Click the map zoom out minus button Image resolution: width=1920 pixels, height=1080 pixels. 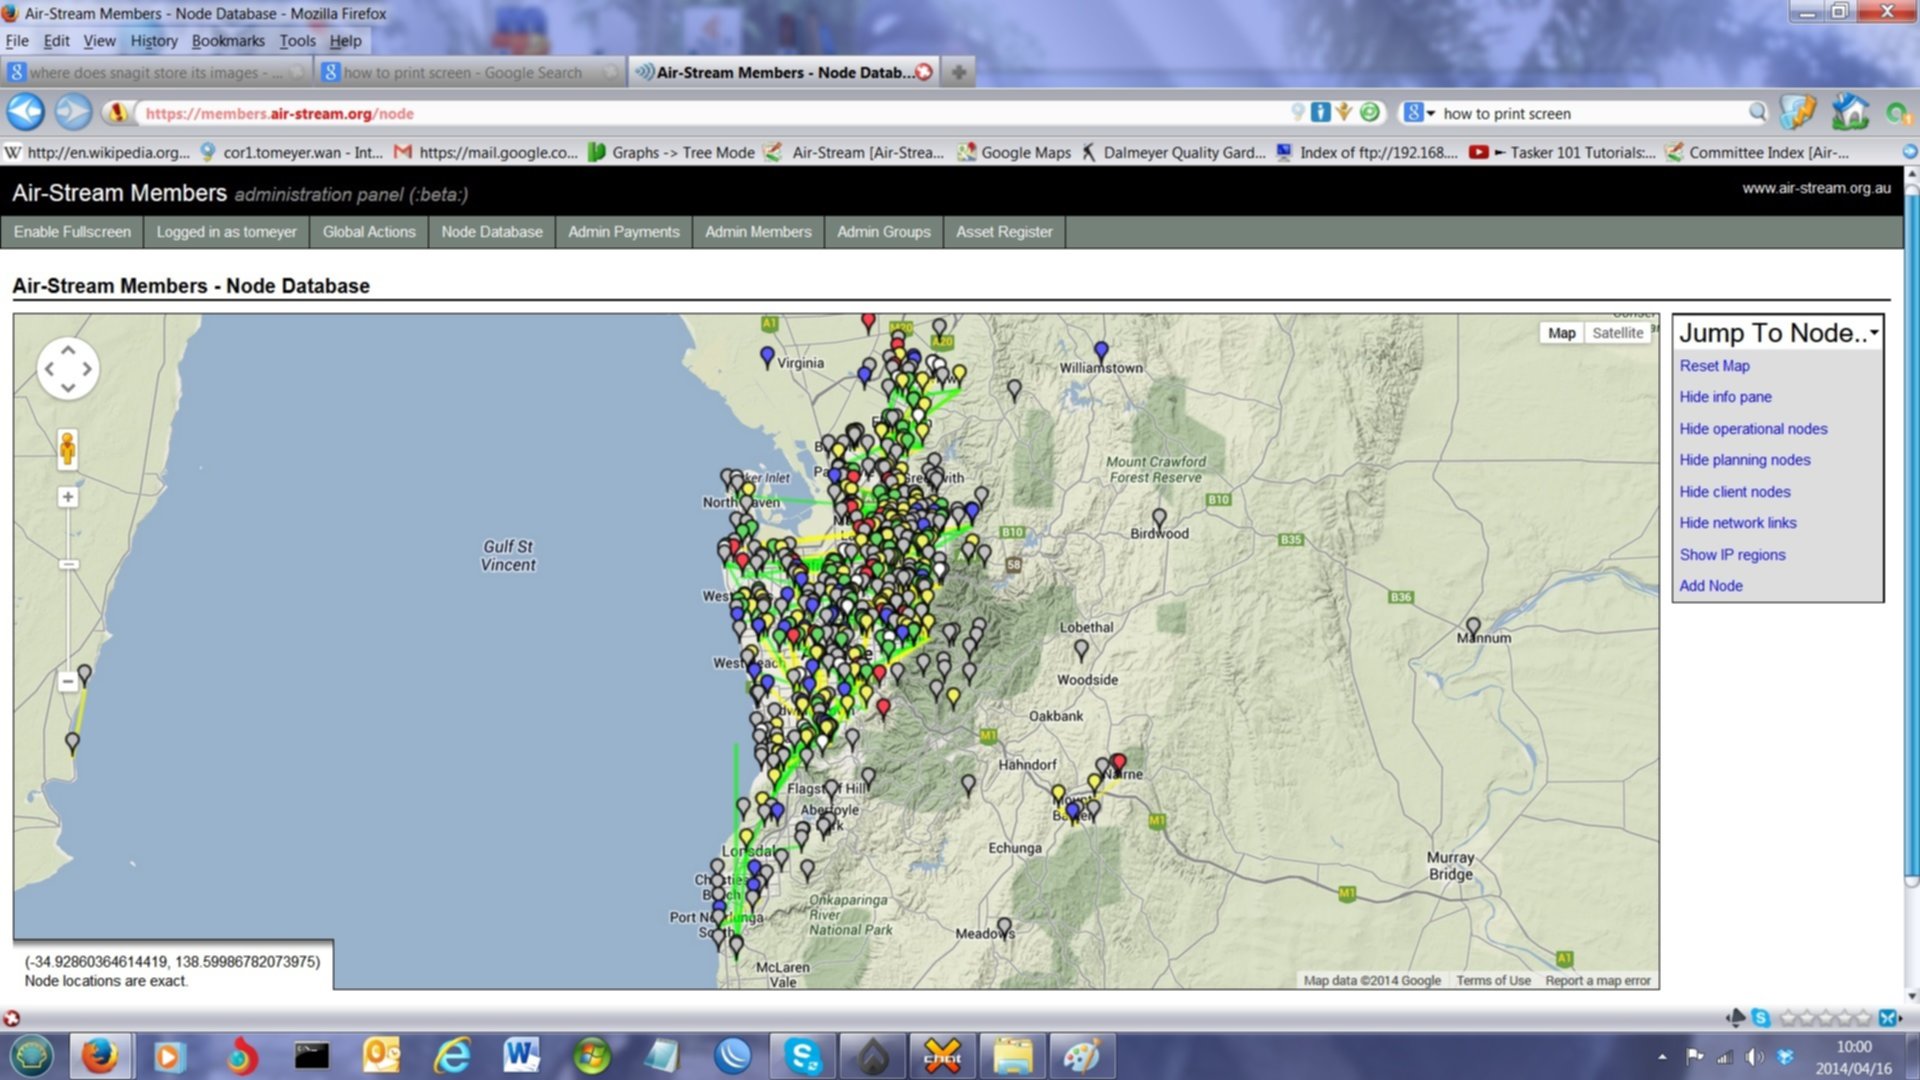(x=67, y=681)
